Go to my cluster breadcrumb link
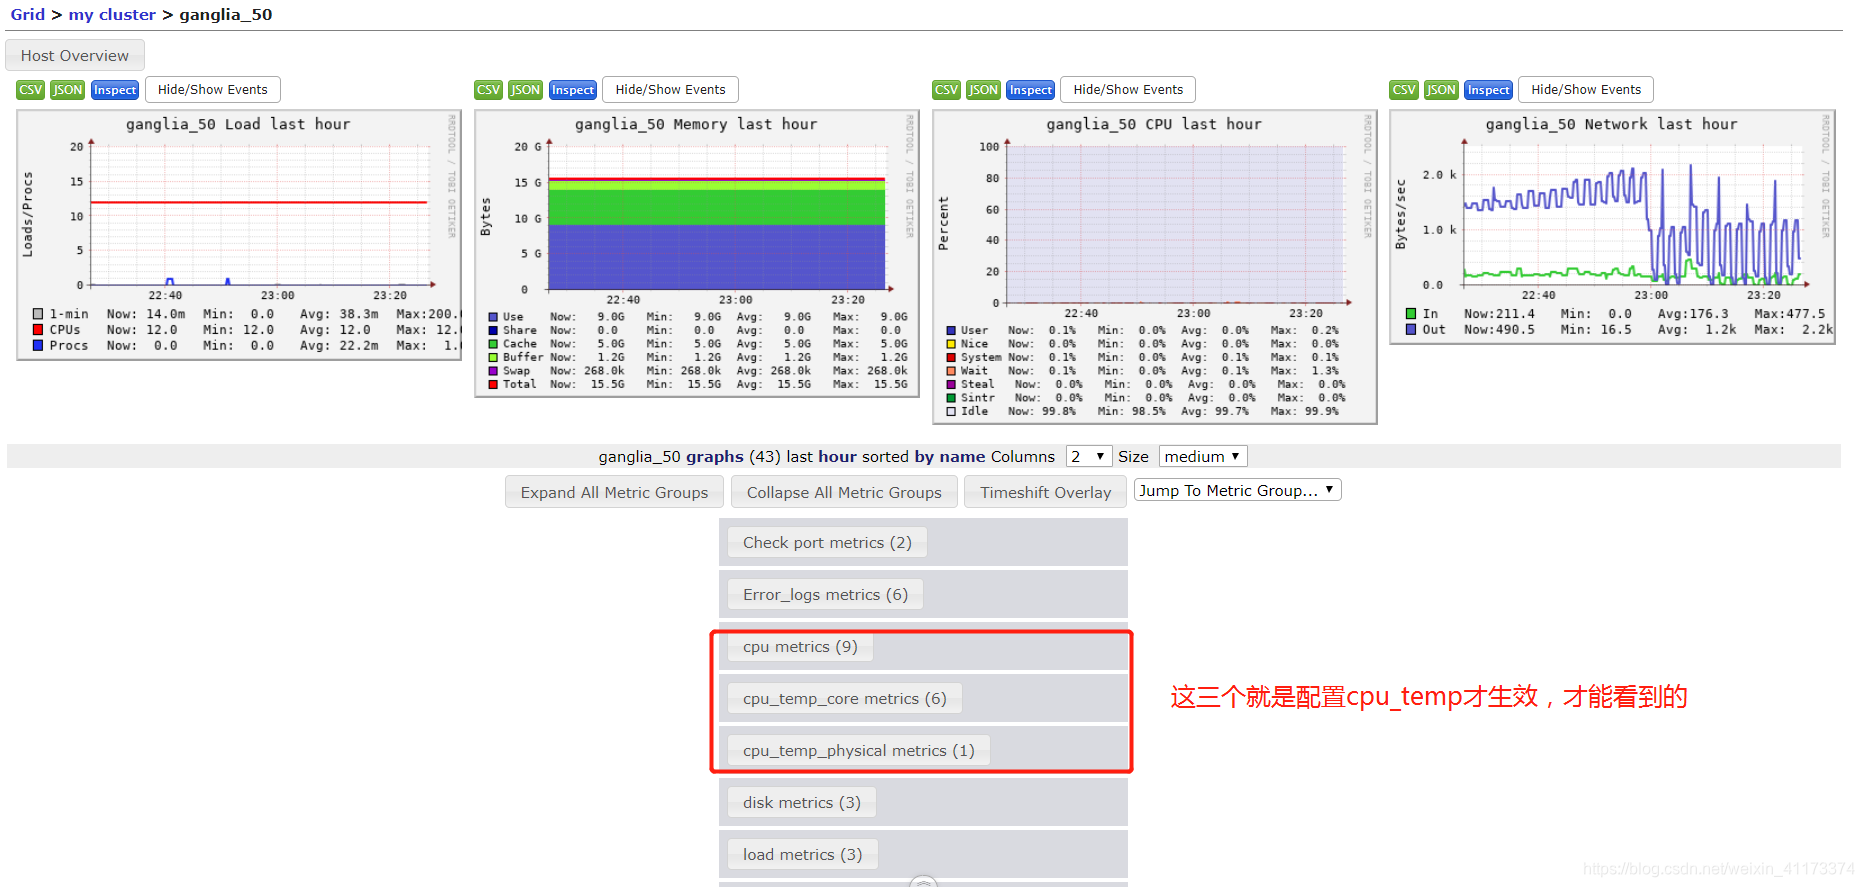Image resolution: width=1864 pixels, height=887 pixels. point(112,14)
